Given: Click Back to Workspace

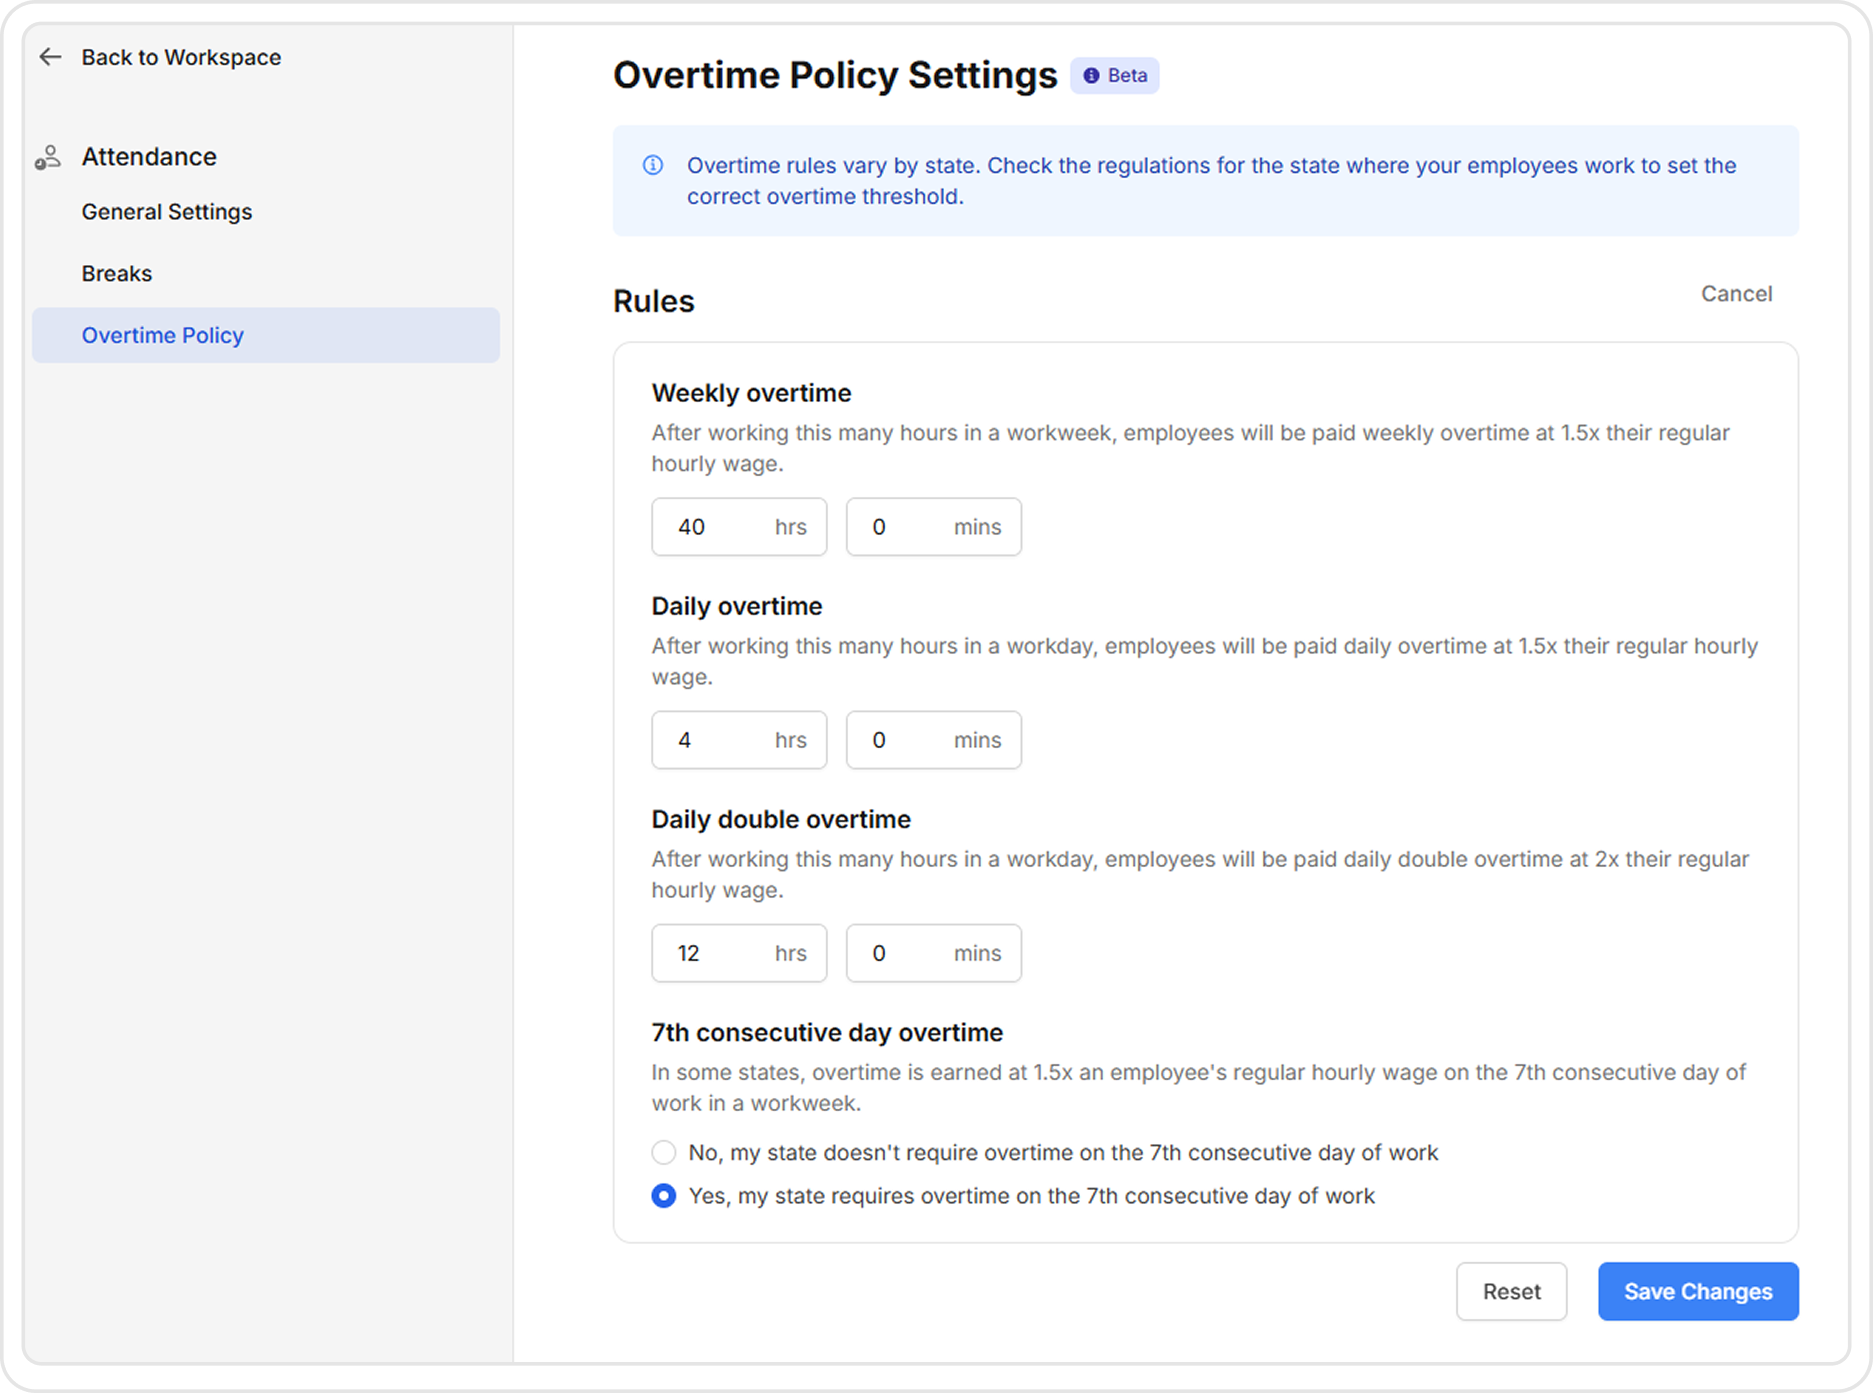Looking at the screenshot, I should pyautogui.click(x=180, y=57).
